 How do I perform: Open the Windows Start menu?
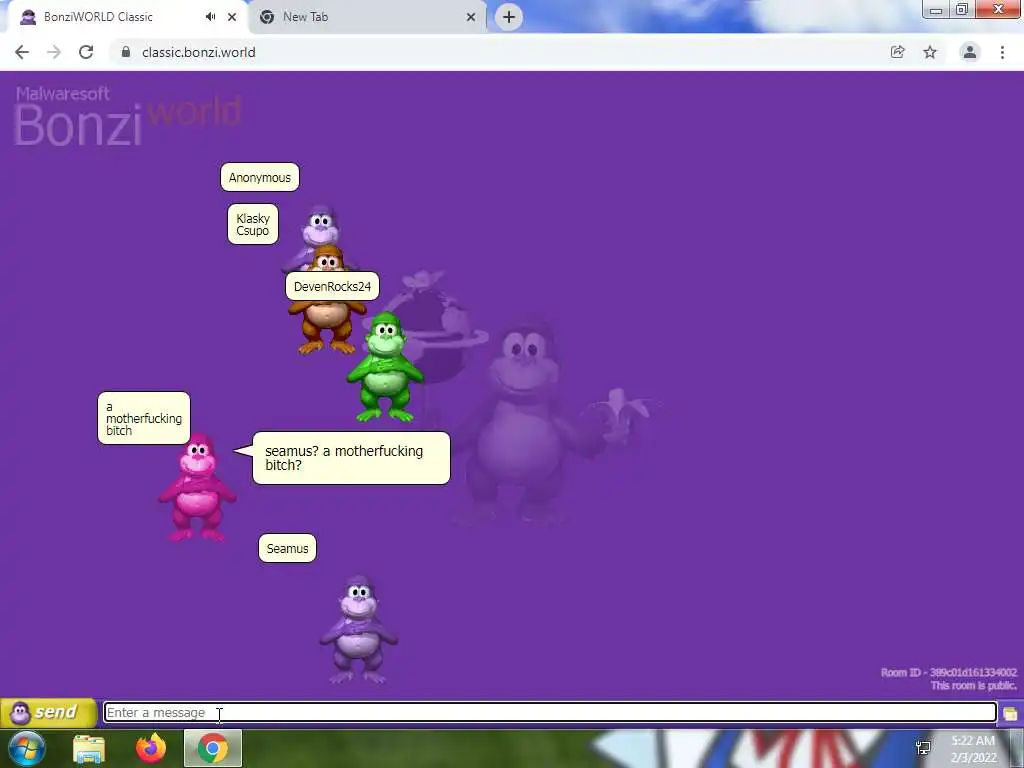pyautogui.click(x=26, y=748)
